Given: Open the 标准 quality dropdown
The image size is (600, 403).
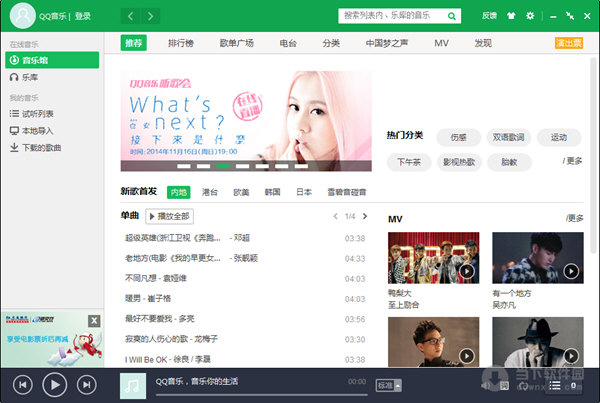Looking at the screenshot, I should [x=389, y=386].
